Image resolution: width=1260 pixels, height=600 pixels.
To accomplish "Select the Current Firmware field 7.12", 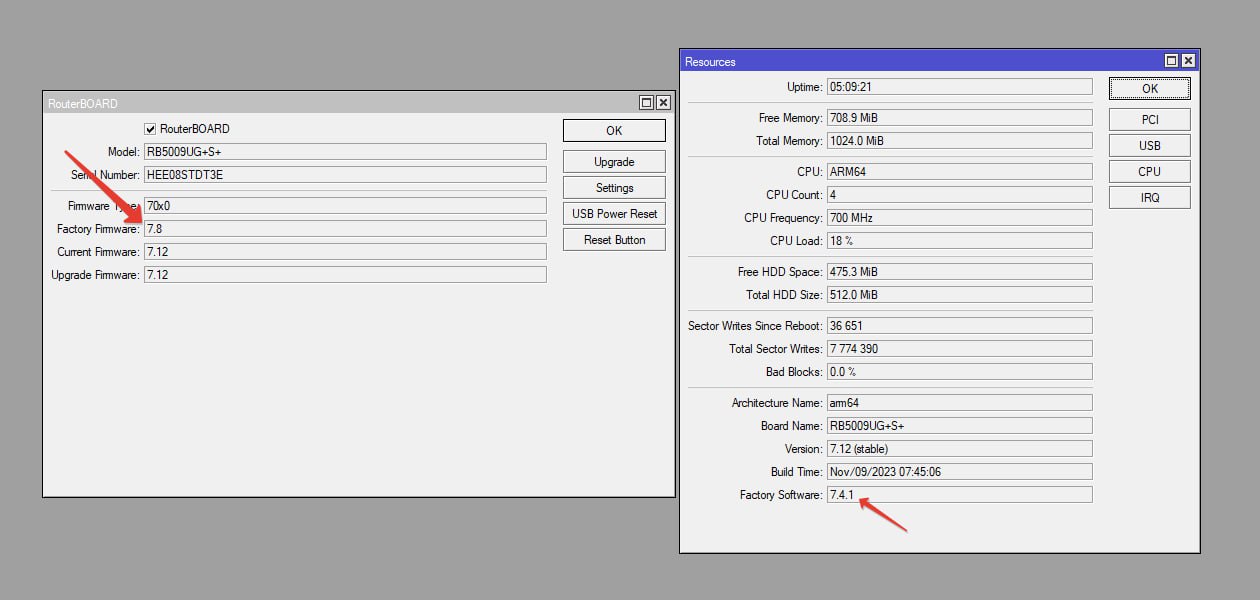I will click(x=345, y=252).
